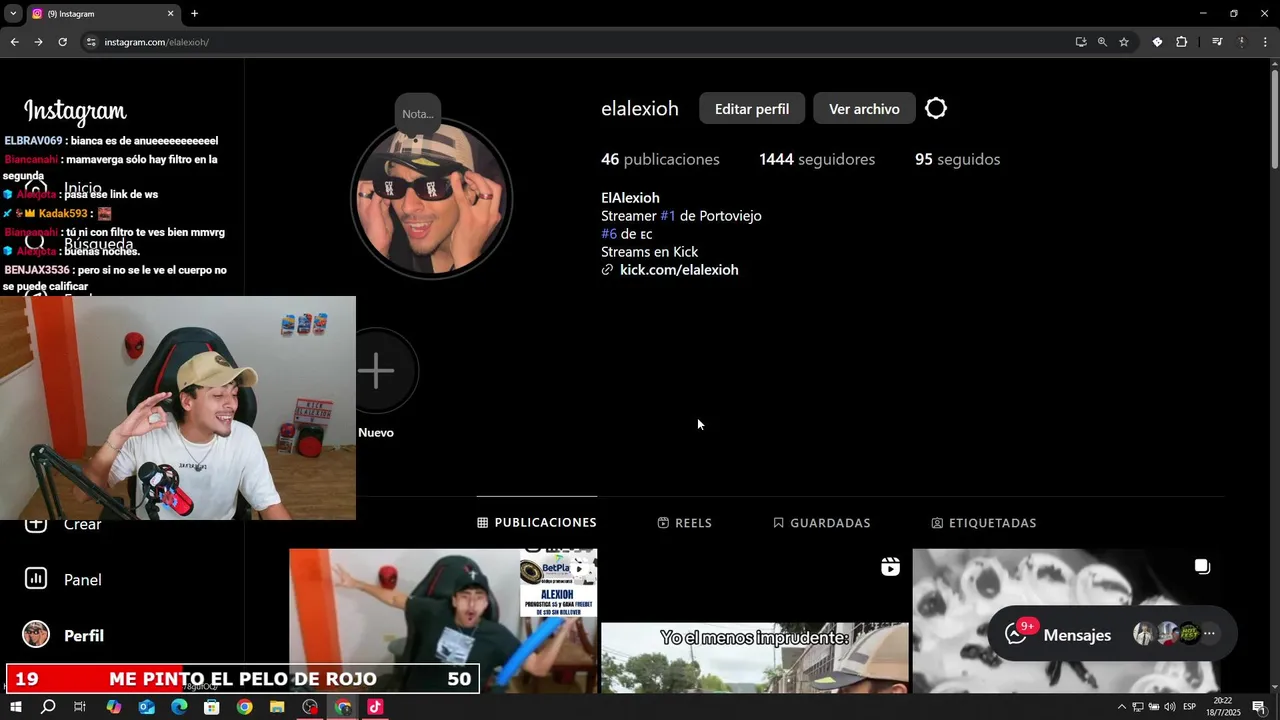The image size is (1280, 720).
Task: Open the Chrome extensions puzzle icon
Action: tap(1181, 42)
